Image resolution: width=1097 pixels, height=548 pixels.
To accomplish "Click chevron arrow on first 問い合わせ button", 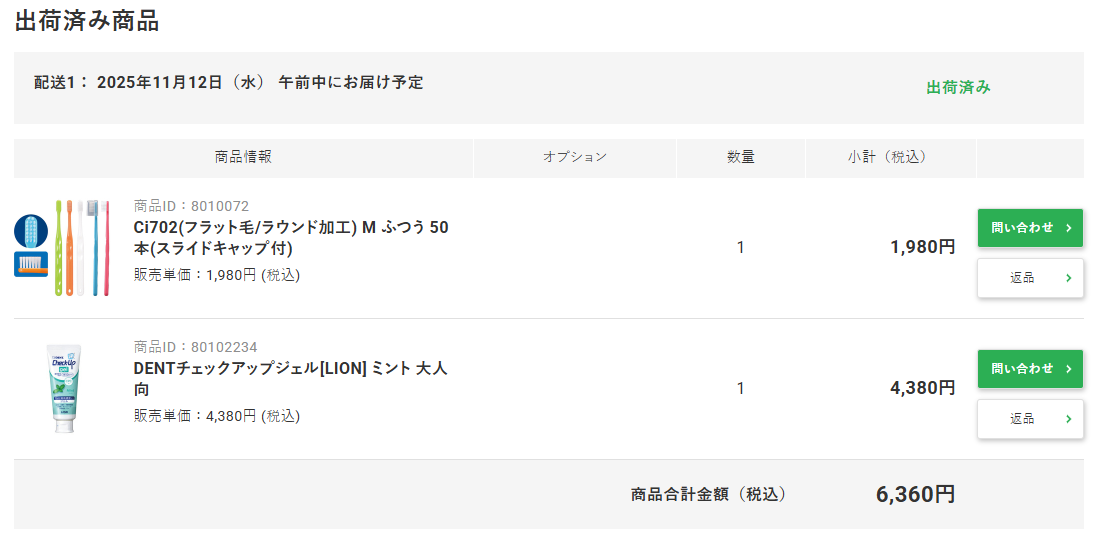I will point(1068,228).
